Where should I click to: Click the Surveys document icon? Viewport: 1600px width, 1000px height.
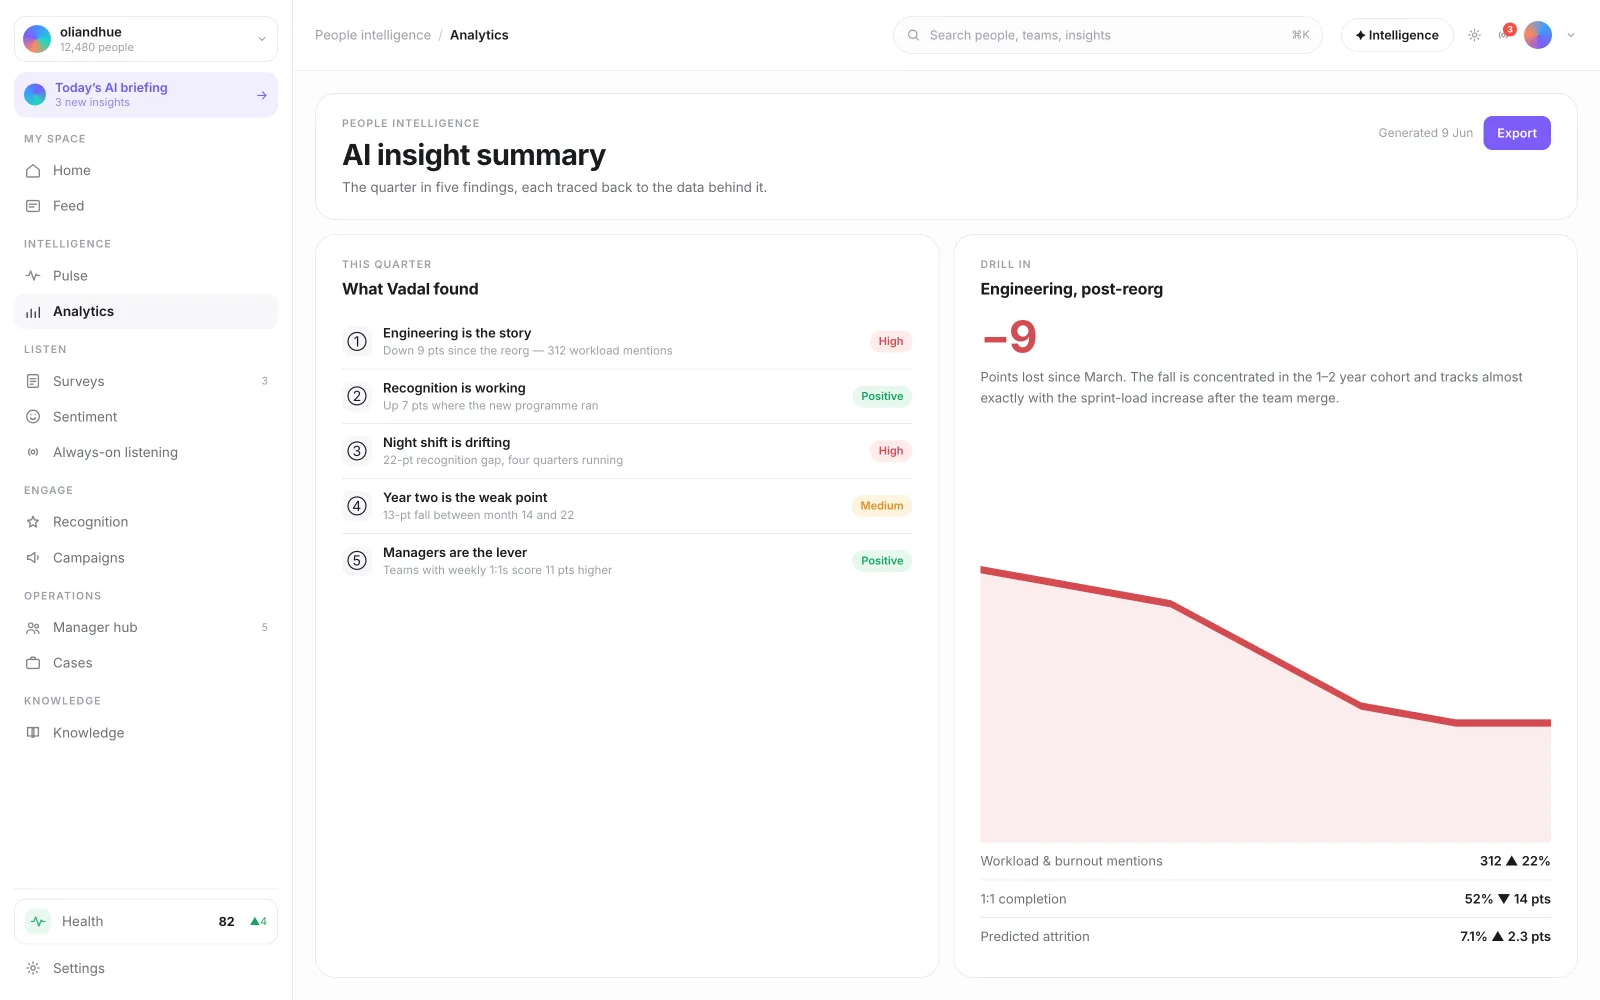click(33, 382)
